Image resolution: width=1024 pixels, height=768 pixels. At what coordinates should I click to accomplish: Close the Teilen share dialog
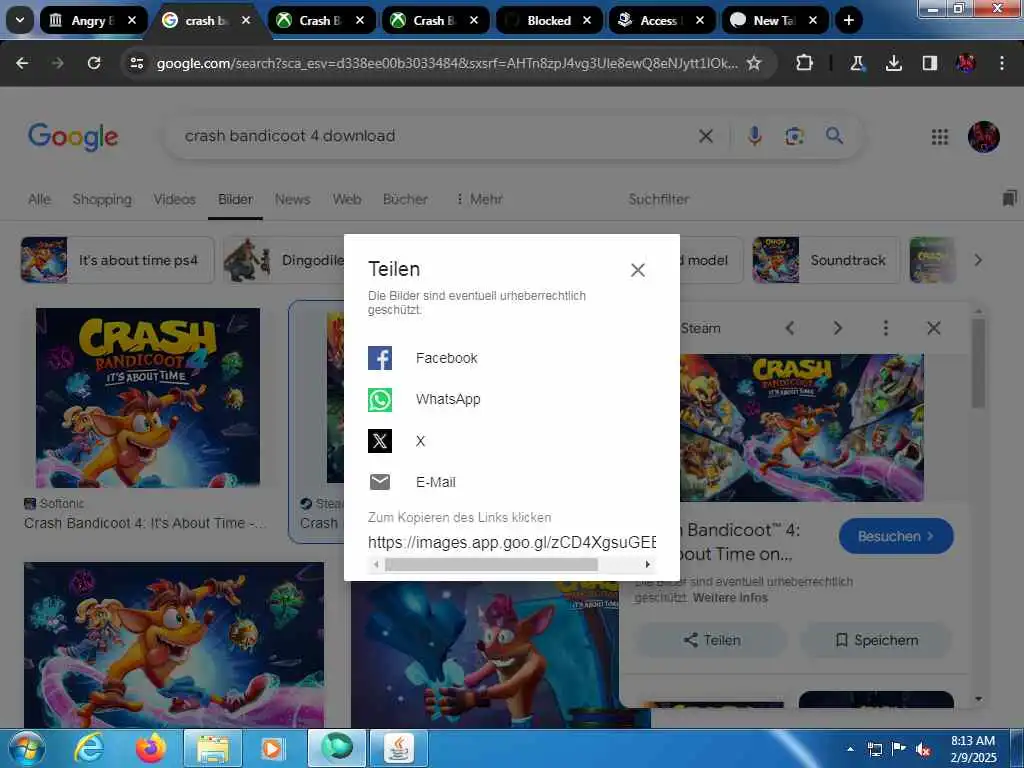tap(638, 270)
